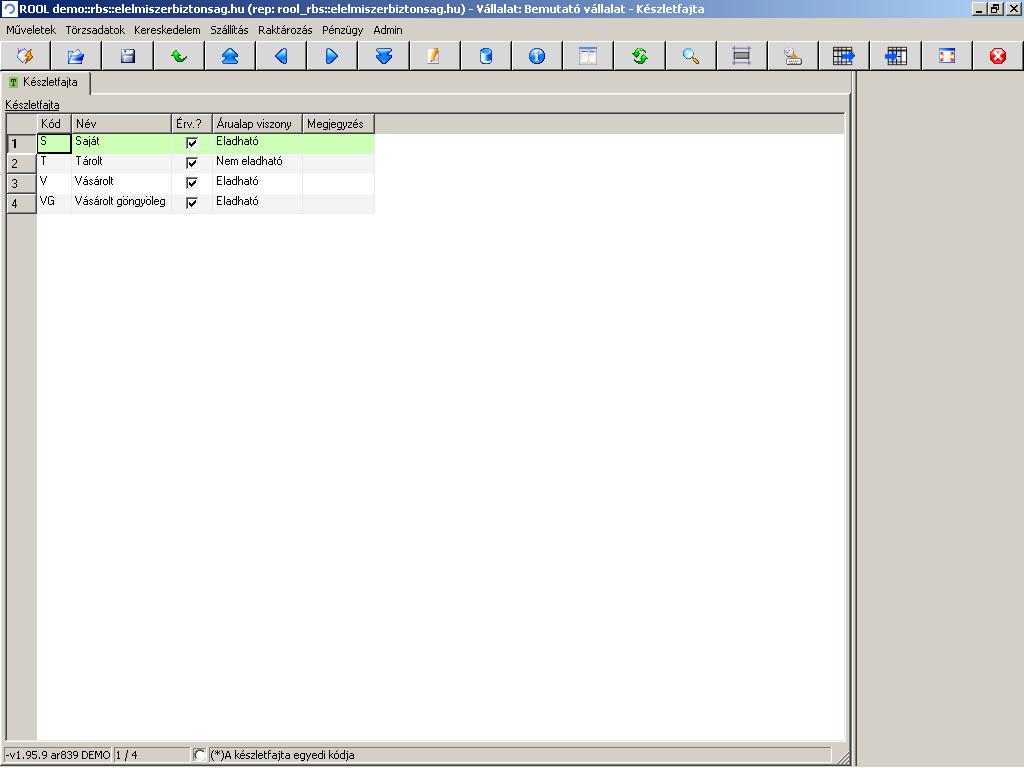Open the Törzsadatok menu
This screenshot has height=768, width=1024.
95,30
